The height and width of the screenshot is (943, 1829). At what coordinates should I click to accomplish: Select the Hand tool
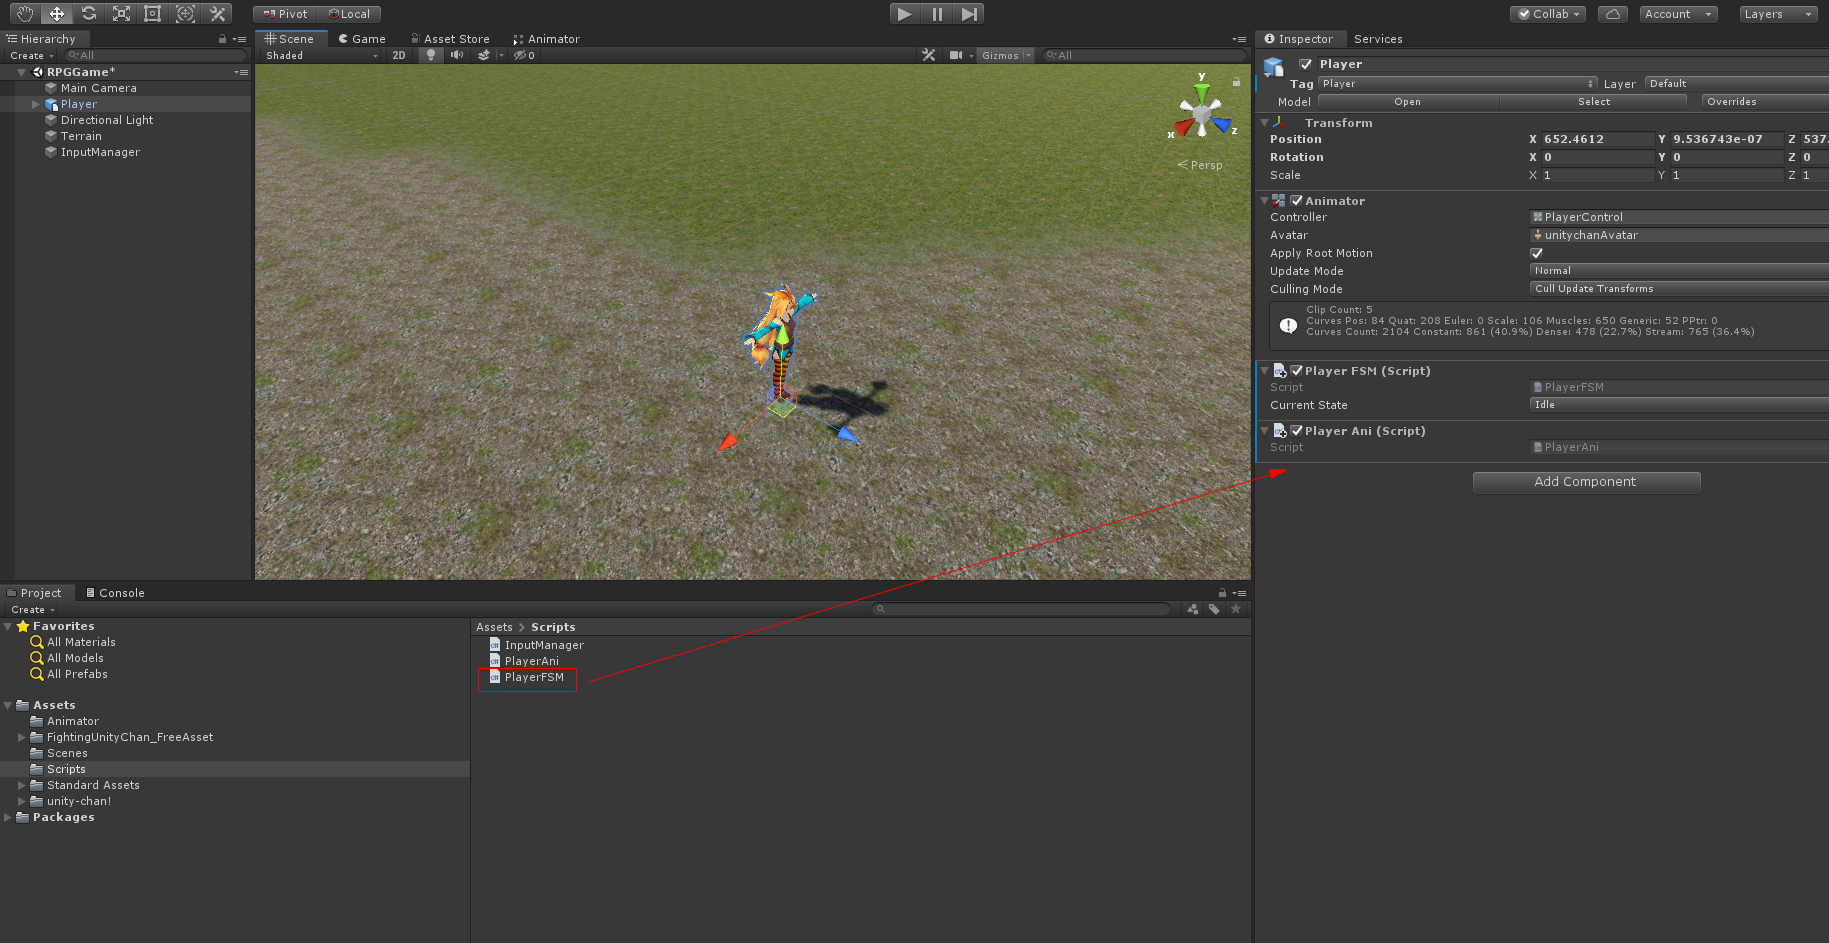point(25,13)
